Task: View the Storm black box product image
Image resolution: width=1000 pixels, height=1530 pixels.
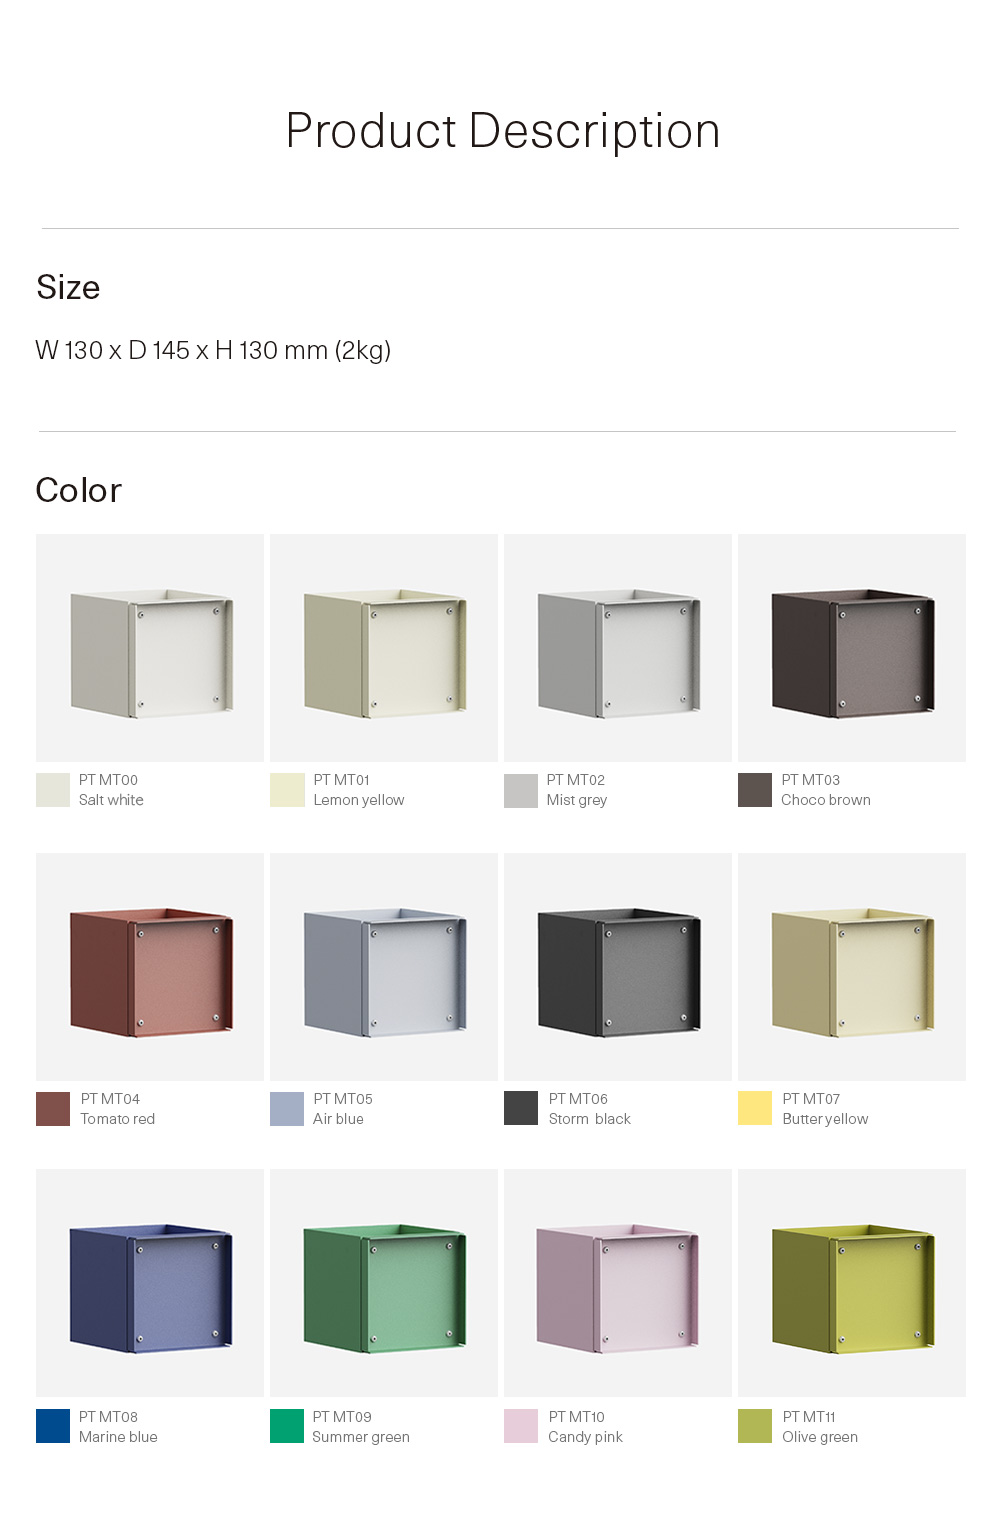Action: pyautogui.click(x=618, y=967)
